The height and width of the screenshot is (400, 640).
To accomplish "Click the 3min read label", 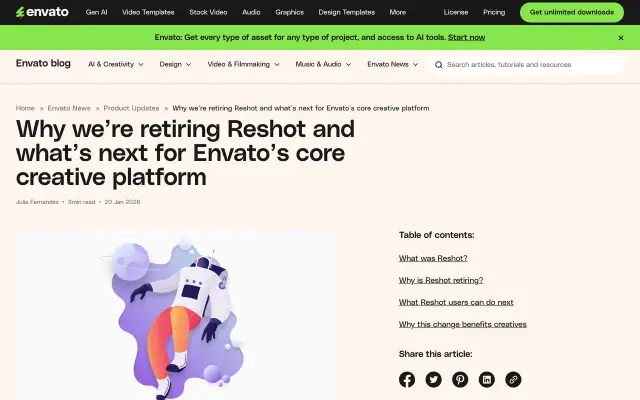I will (81, 202).
